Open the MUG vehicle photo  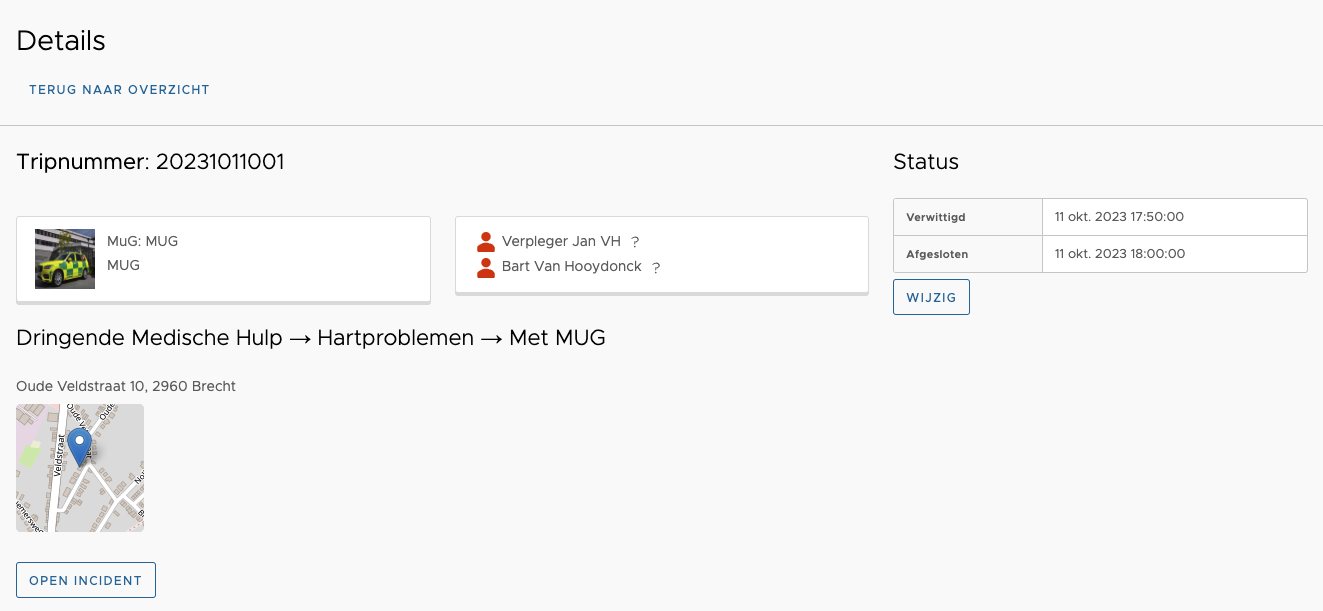click(65, 259)
